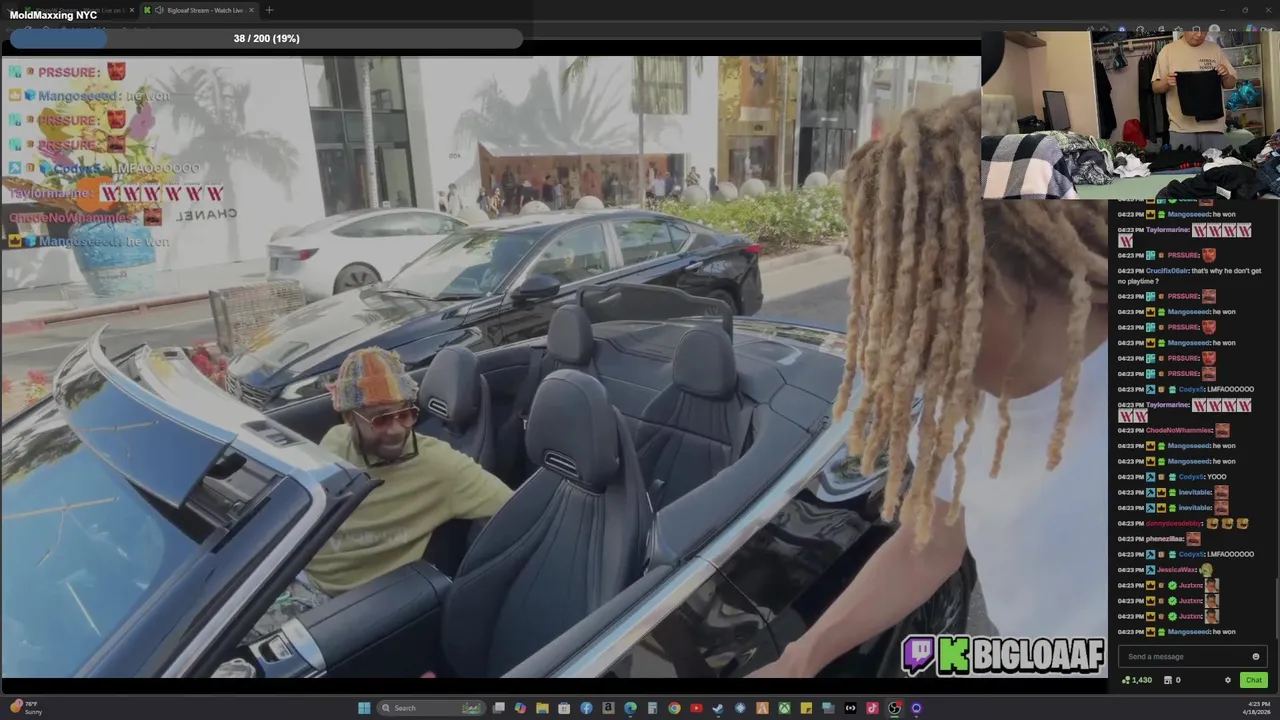The height and width of the screenshot is (720, 1280).
Task: Click the 38 / 200 goal progress bar
Action: (x=266, y=38)
